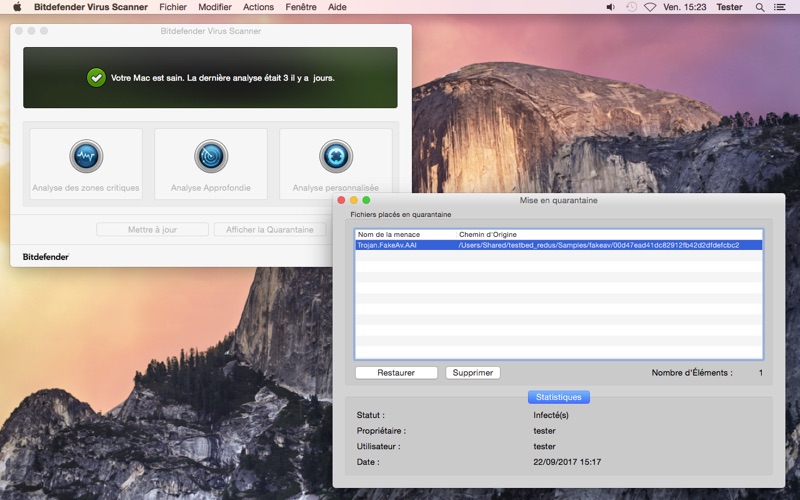Zoom the Mise en quarantaine window with the green button

point(366,201)
